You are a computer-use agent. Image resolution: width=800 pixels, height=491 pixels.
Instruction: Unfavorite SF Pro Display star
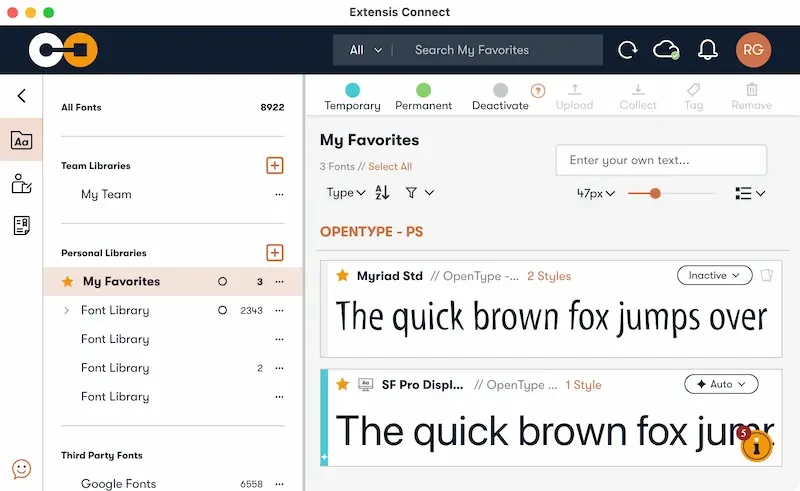(x=342, y=384)
